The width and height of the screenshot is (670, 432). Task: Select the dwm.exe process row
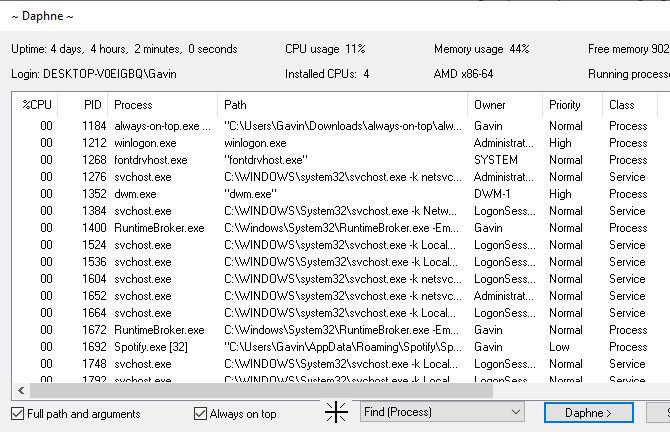click(x=135, y=194)
